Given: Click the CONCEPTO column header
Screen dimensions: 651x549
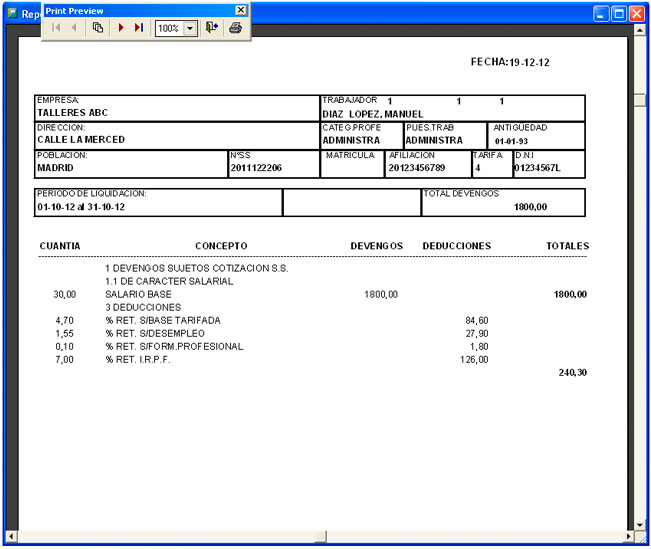Looking at the screenshot, I should [x=221, y=246].
